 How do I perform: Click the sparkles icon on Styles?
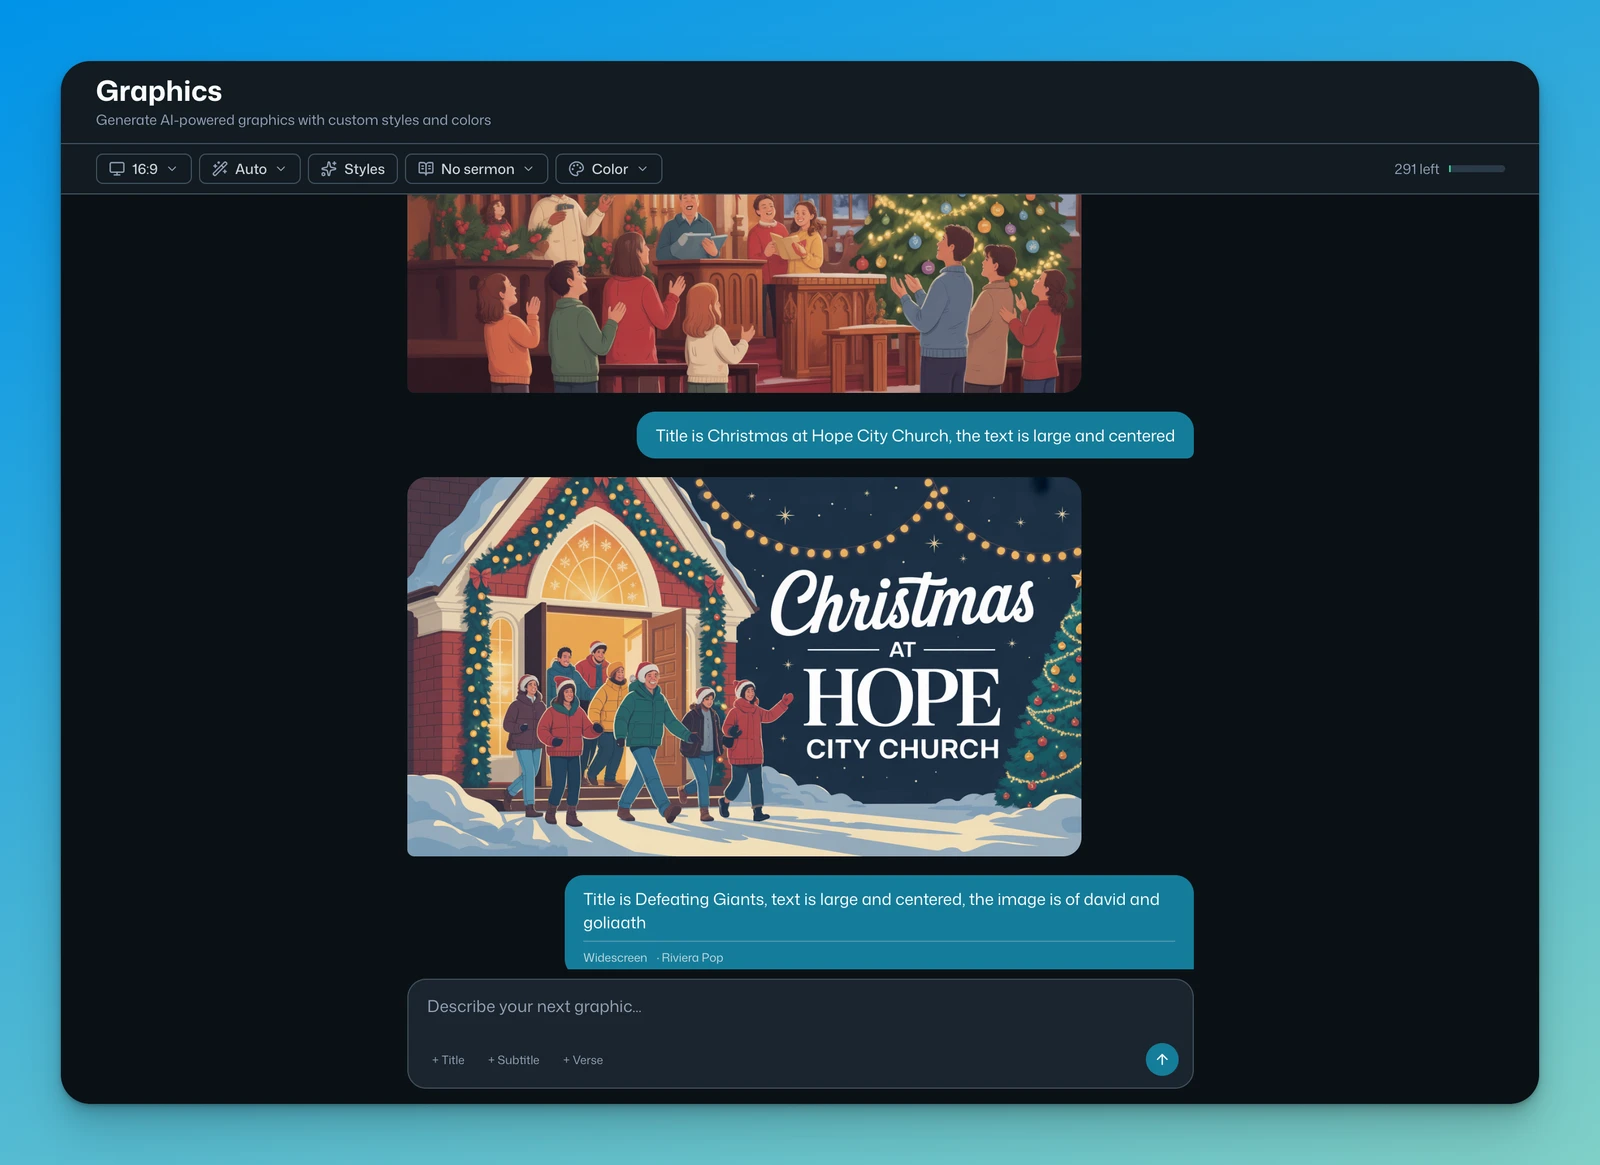(329, 169)
